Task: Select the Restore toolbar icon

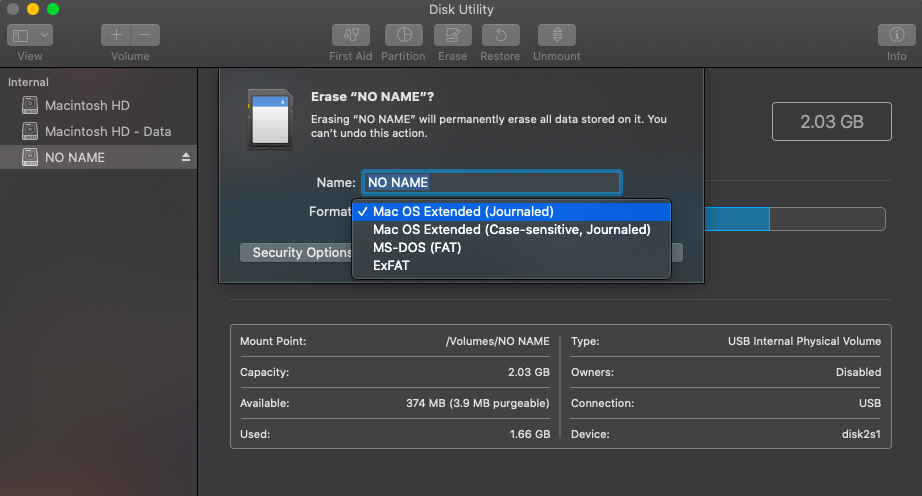Action: (x=500, y=35)
